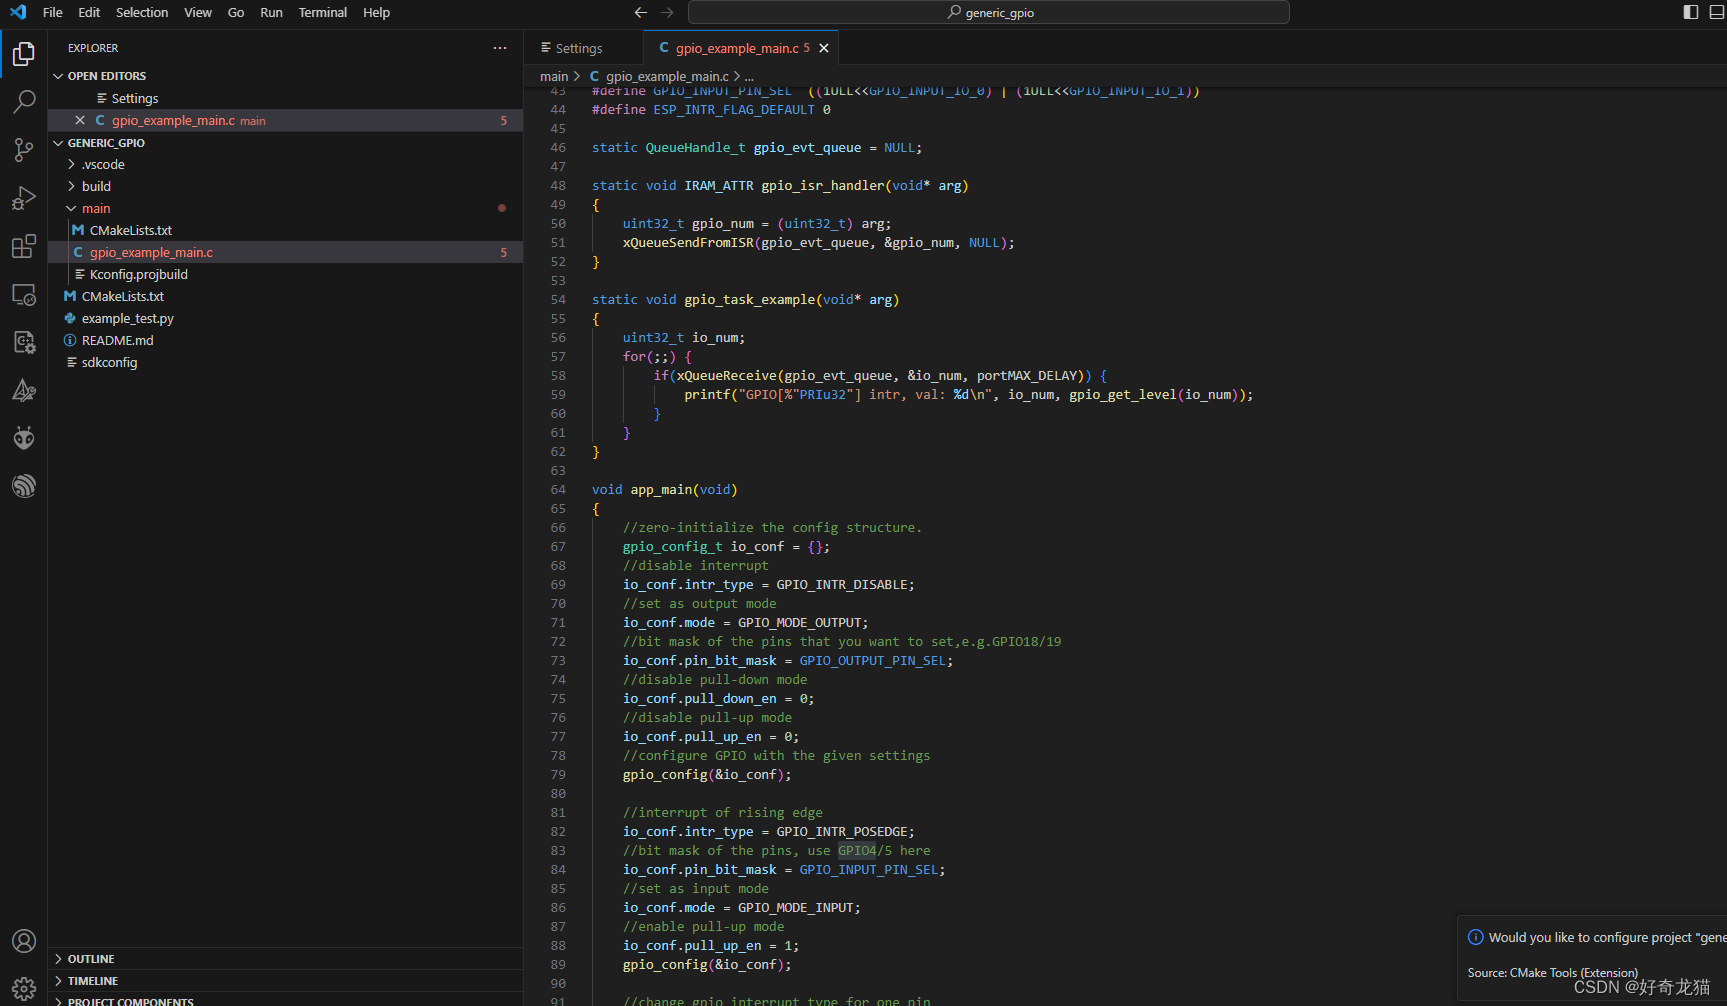1727x1006 pixels.
Task: Close gpio_example_main.c editor tab
Action: coord(824,48)
